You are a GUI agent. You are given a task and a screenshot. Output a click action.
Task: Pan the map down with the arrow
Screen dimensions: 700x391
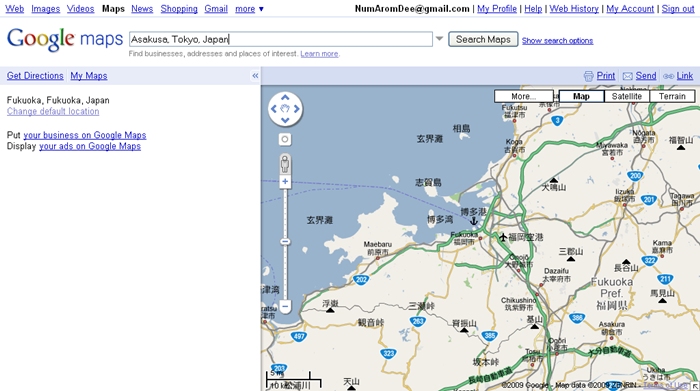(285, 120)
